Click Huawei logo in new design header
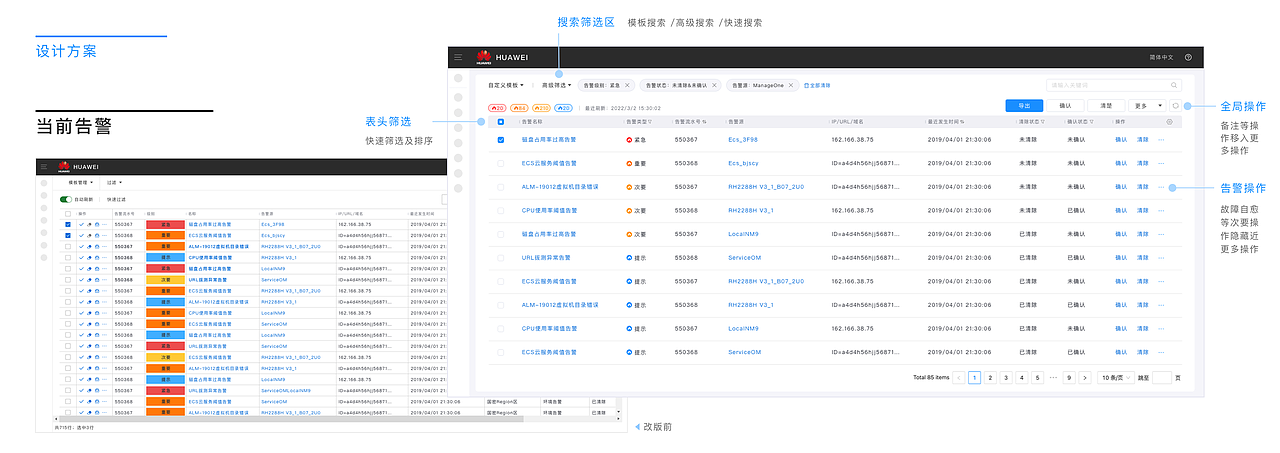 tap(484, 57)
